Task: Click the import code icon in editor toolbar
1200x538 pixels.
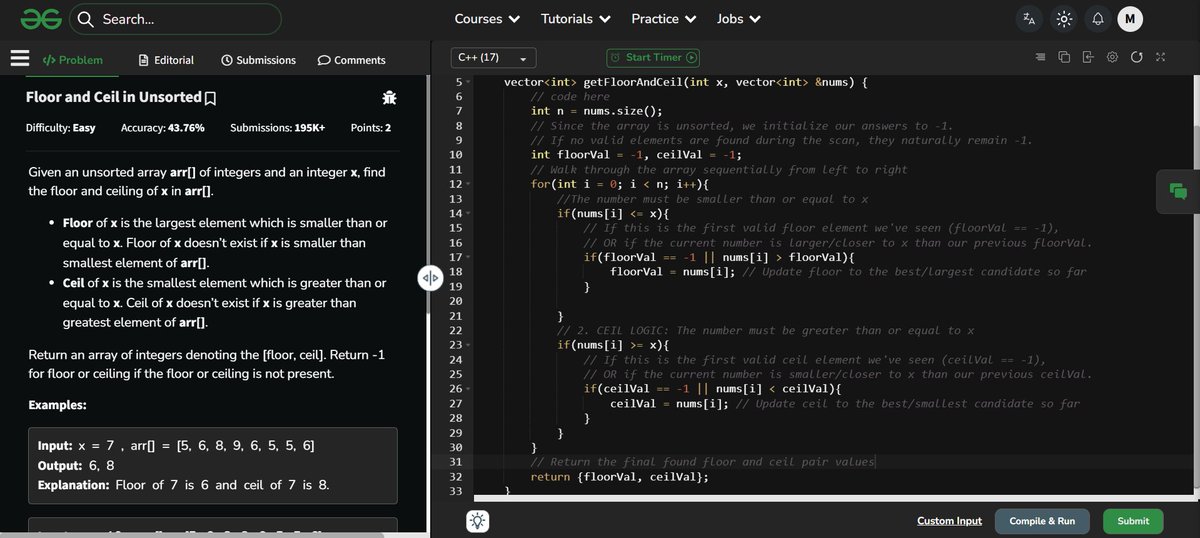Action: click(x=1088, y=57)
